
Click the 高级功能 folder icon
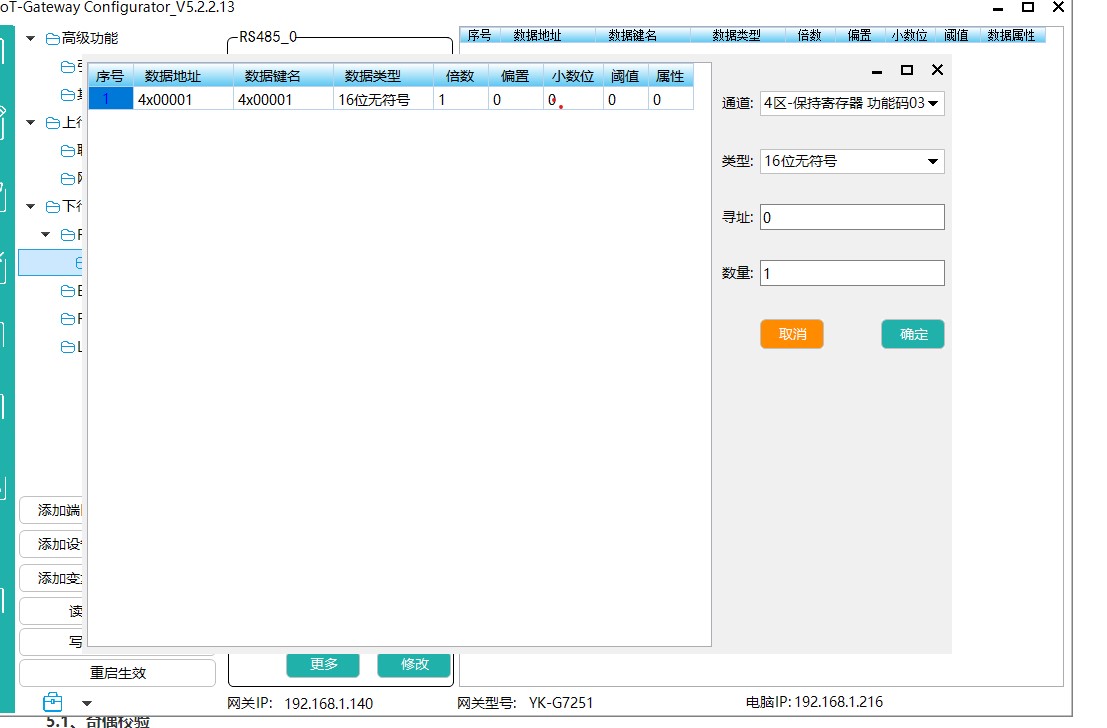pos(52,38)
